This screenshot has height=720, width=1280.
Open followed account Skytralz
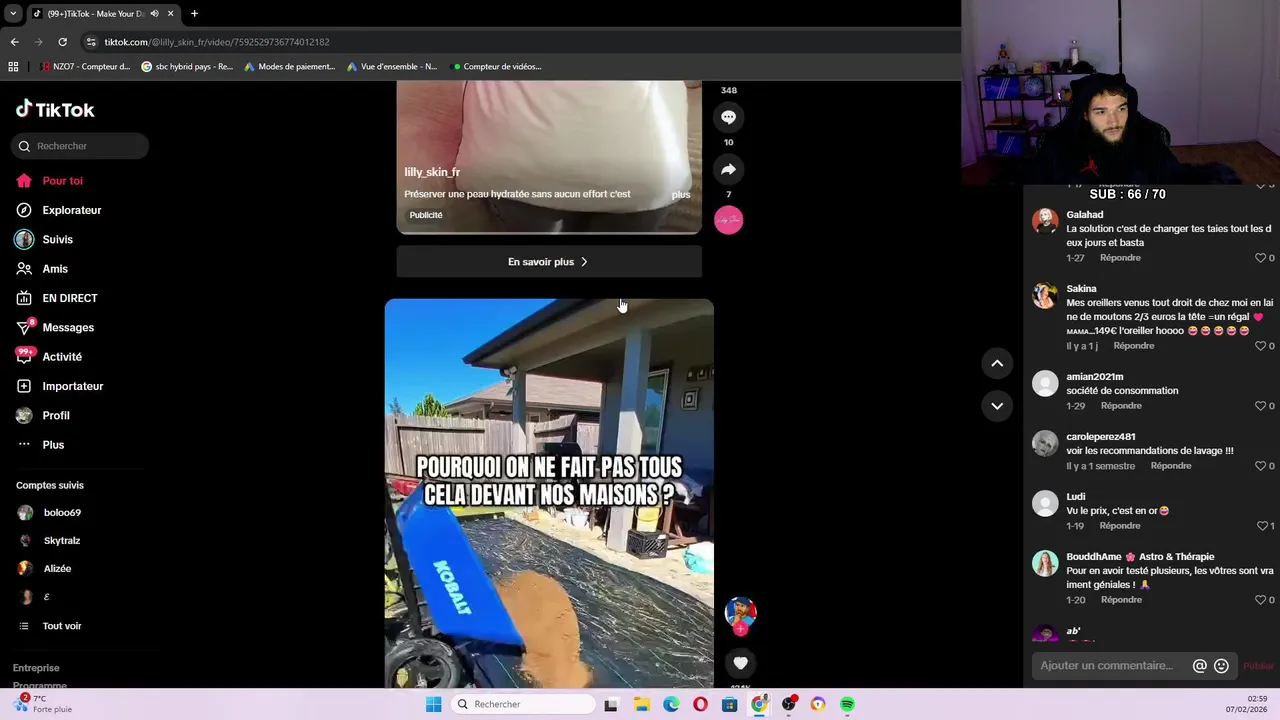(61, 541)
